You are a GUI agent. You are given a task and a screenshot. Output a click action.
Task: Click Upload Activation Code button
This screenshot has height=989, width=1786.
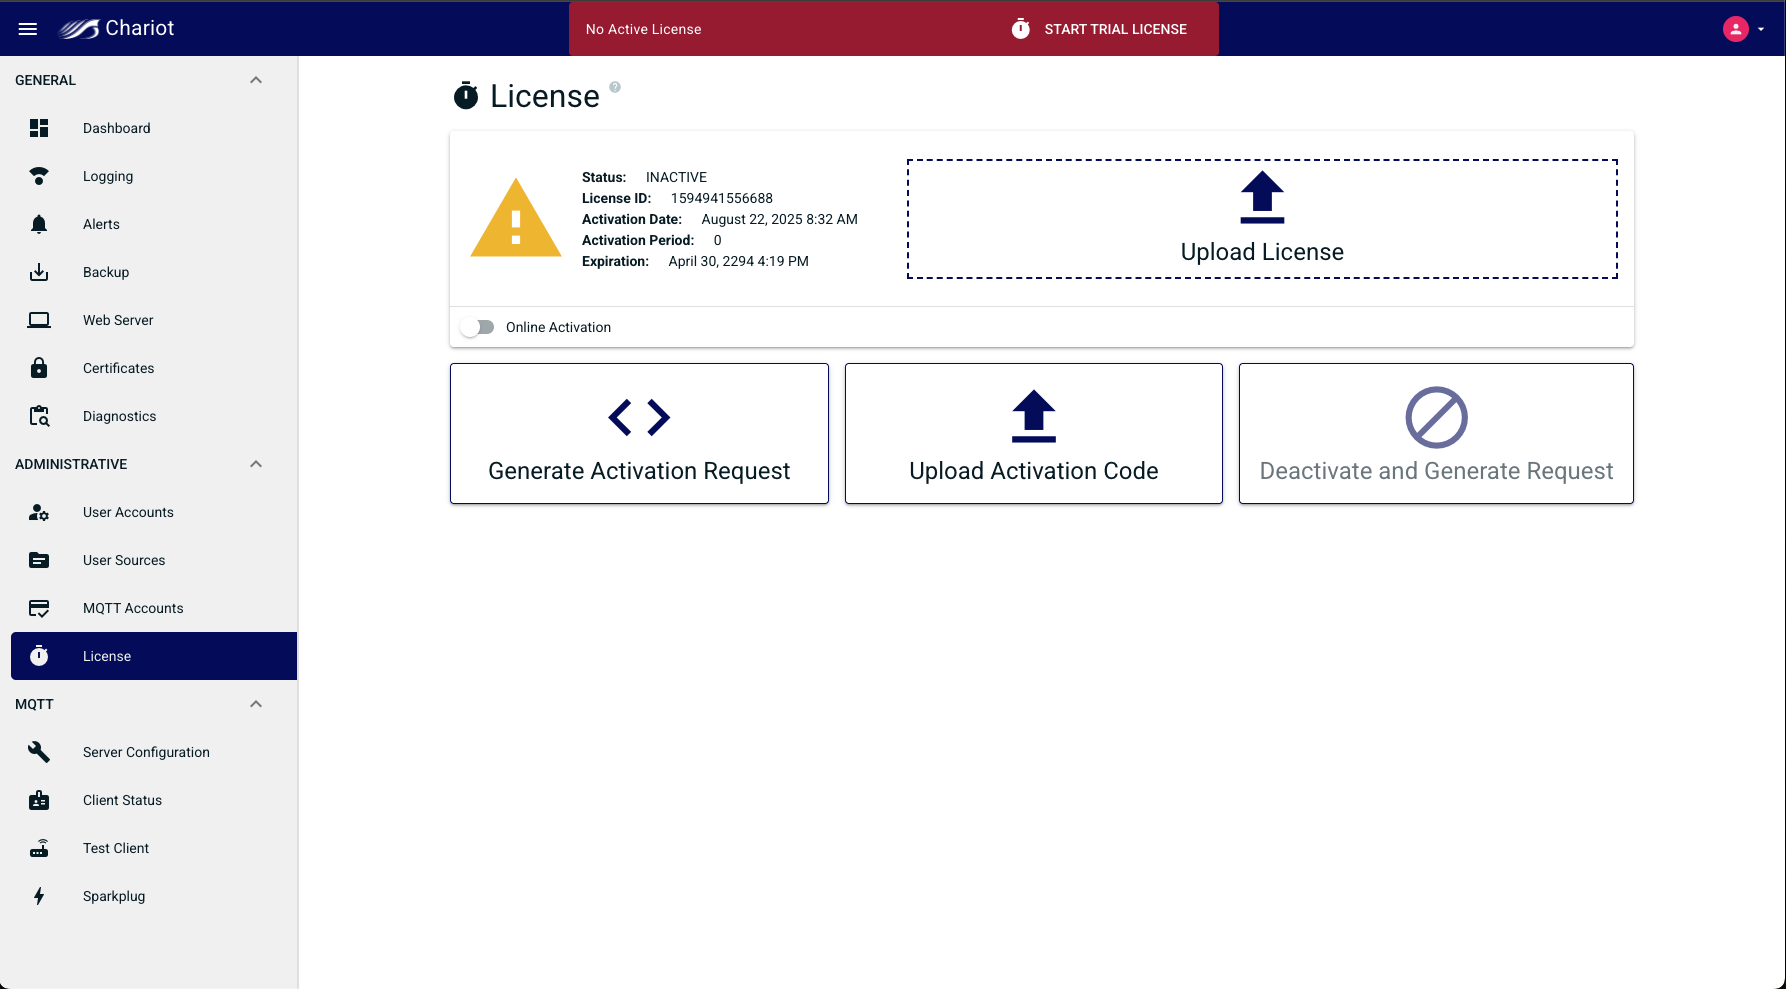point(1033,433)
